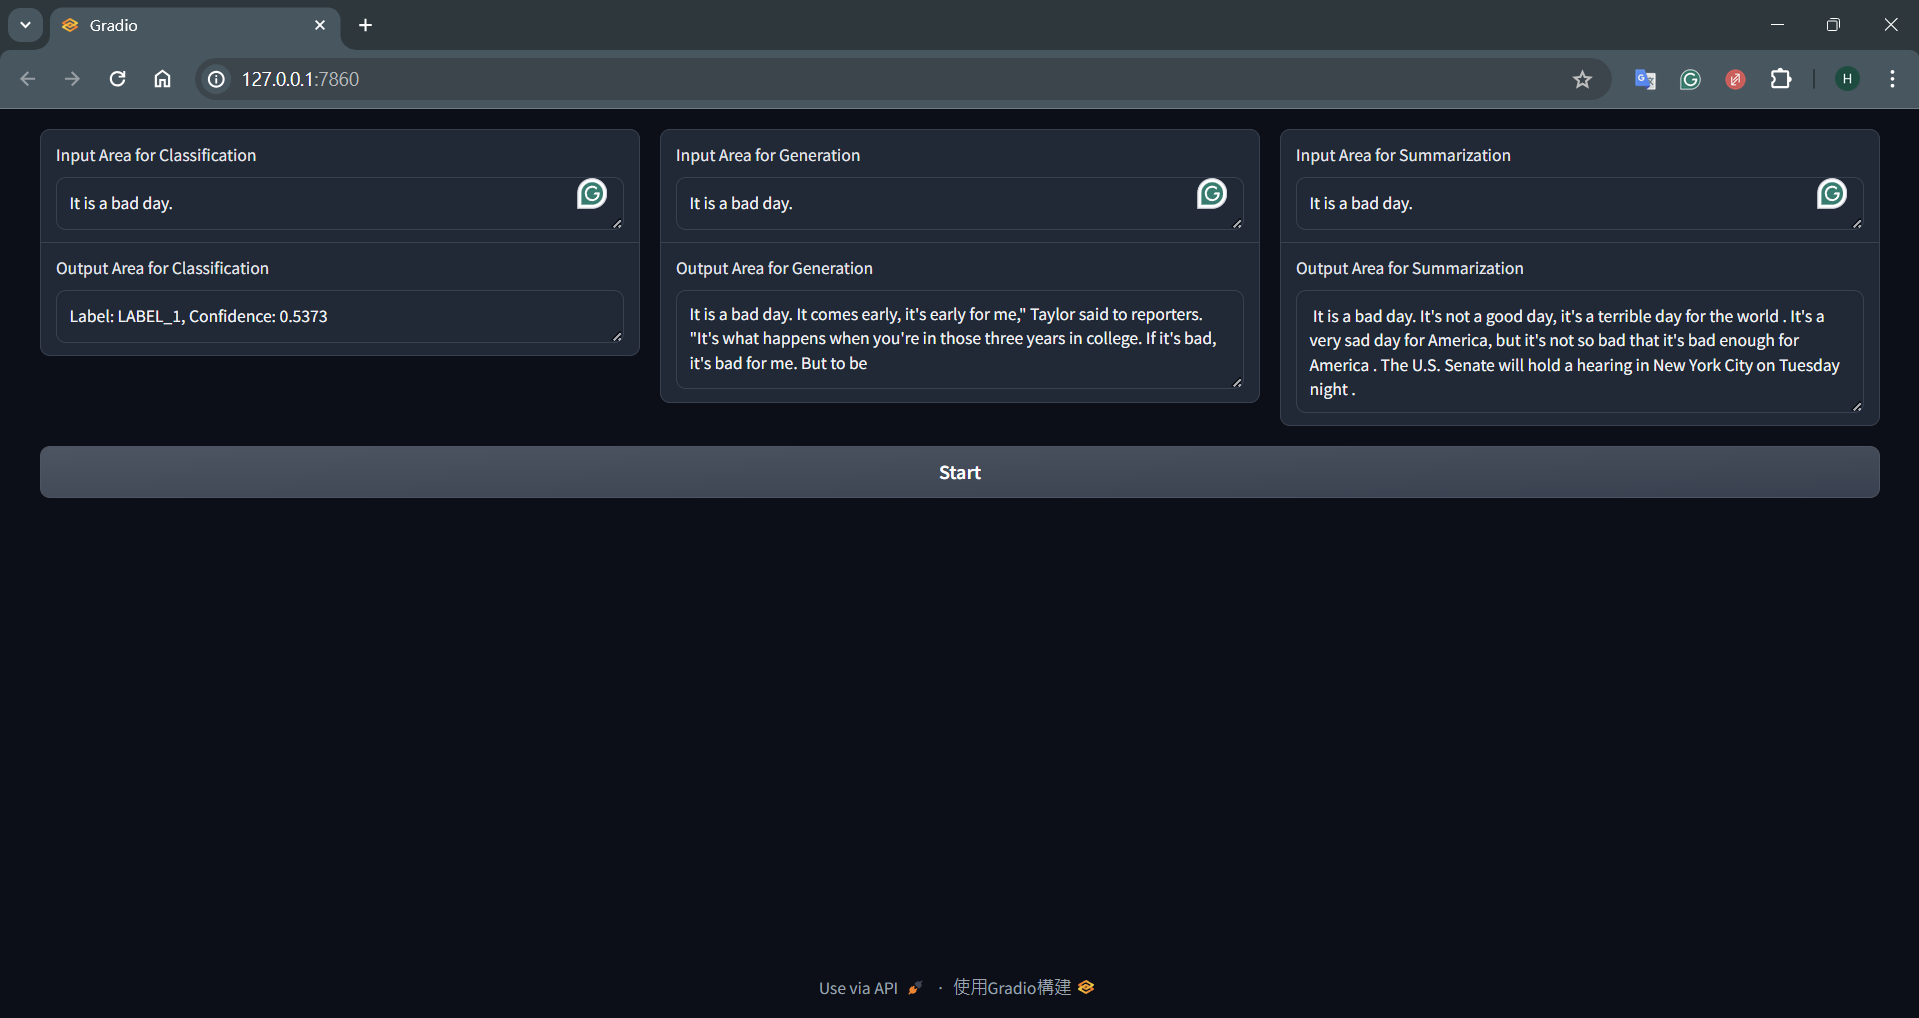Click resize handle of Summarization output box
1919x1018 pixels.
tap(1857, 407)
